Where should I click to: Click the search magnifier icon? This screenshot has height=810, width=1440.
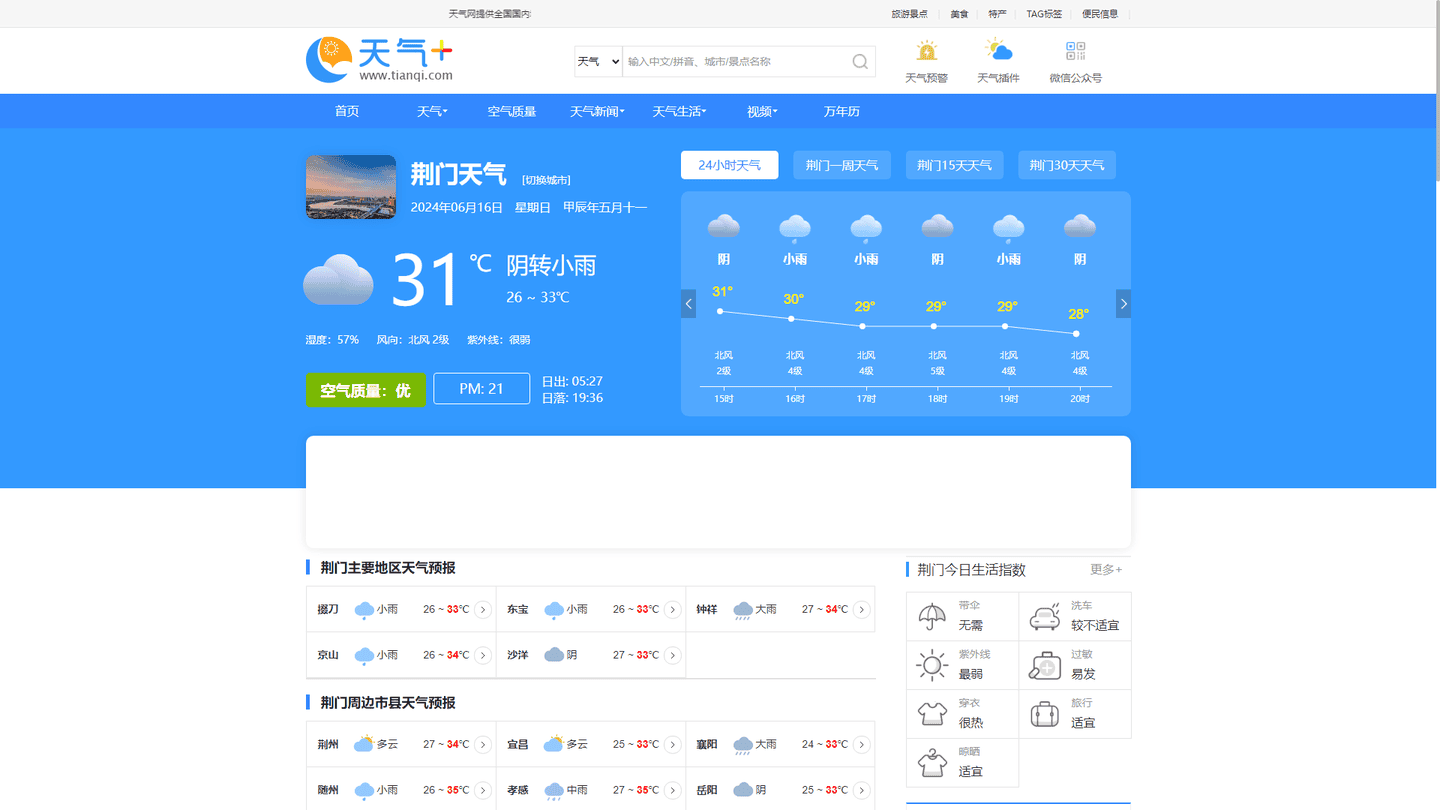(x=860, y=62)
